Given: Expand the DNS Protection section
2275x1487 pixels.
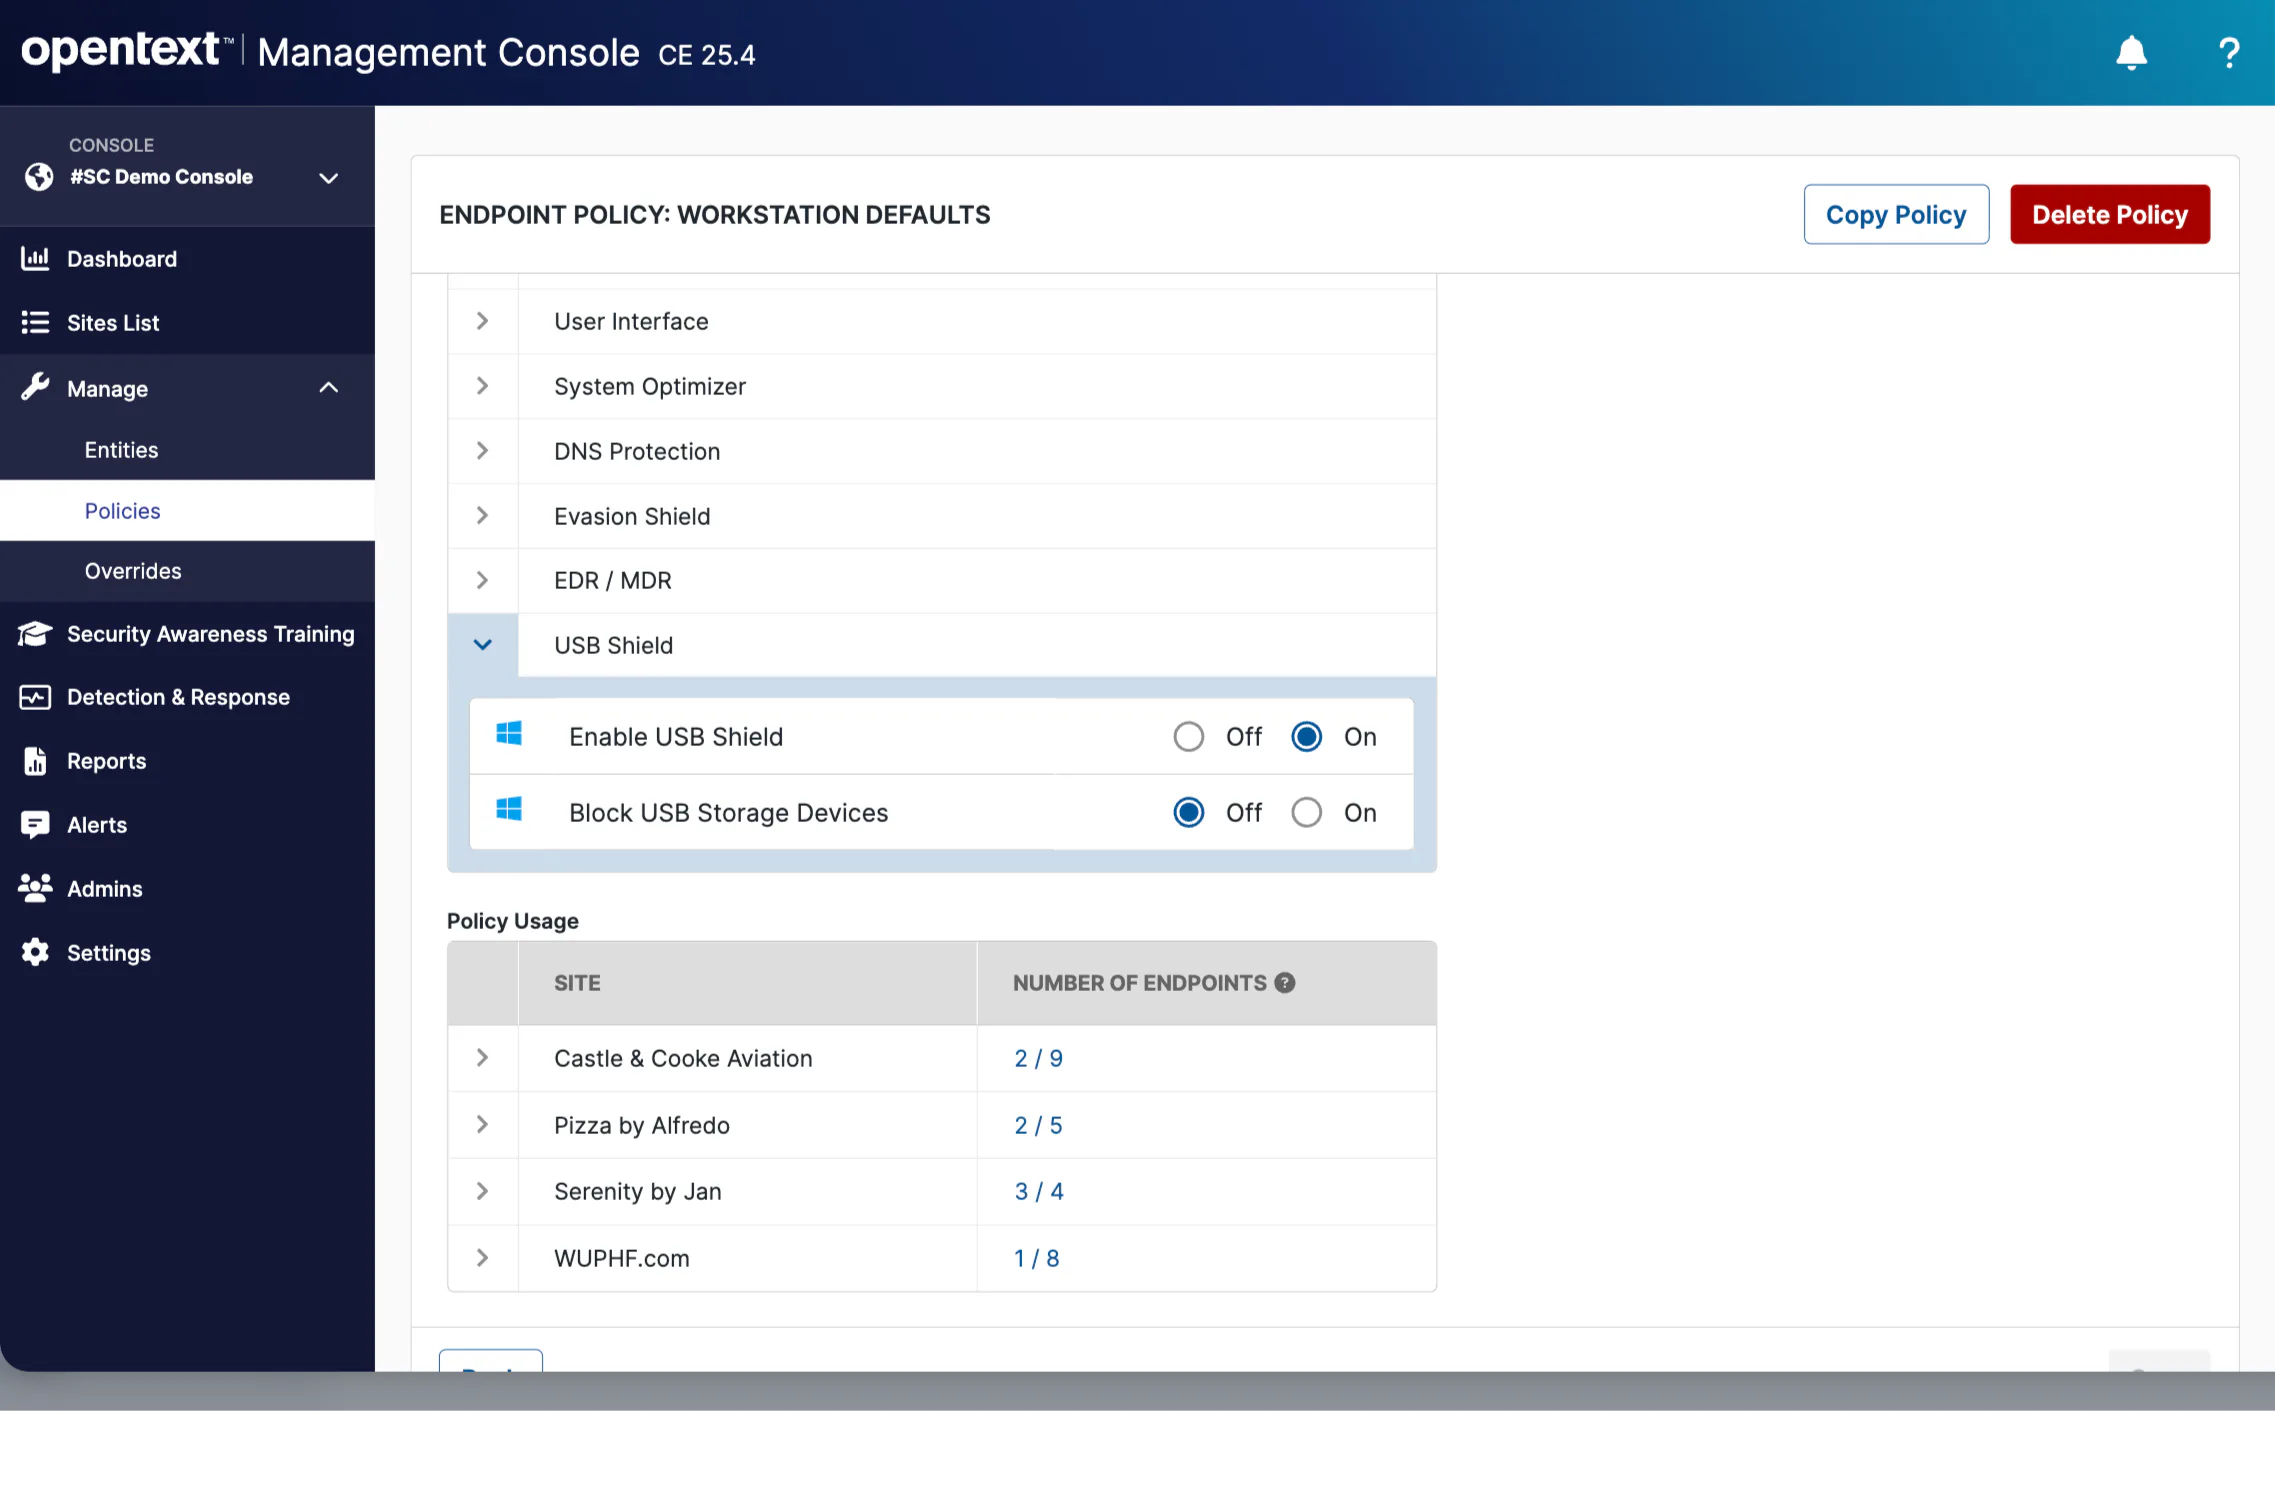Looking at the screenshot, I should [x=483, y=451].
